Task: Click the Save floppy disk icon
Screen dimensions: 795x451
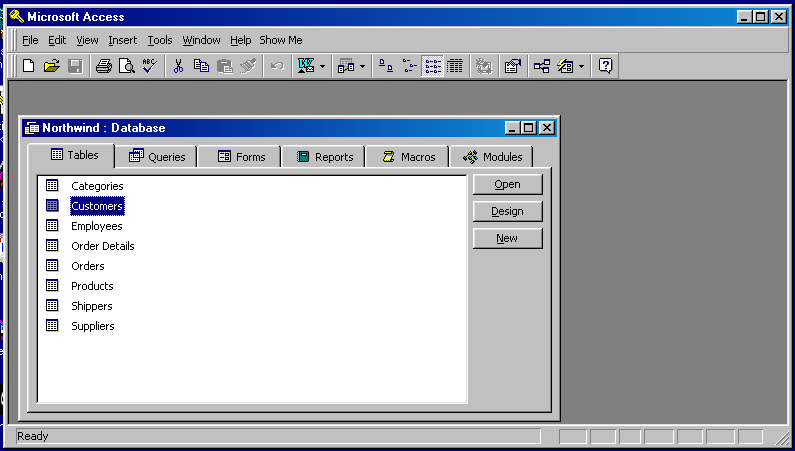Action: pos(75,66)
